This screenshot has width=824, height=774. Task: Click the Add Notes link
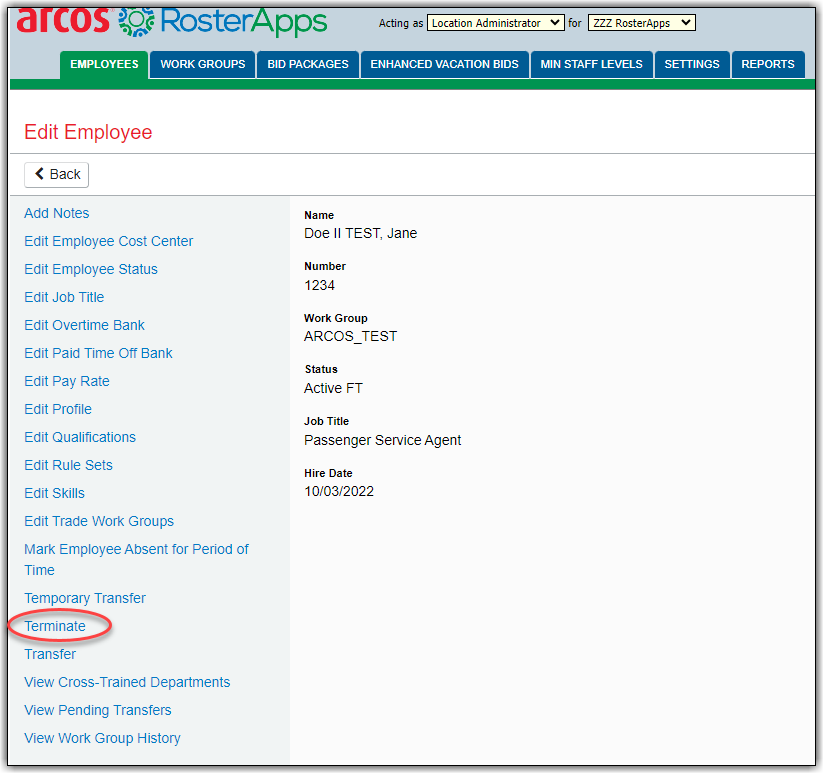pos(57,213)
